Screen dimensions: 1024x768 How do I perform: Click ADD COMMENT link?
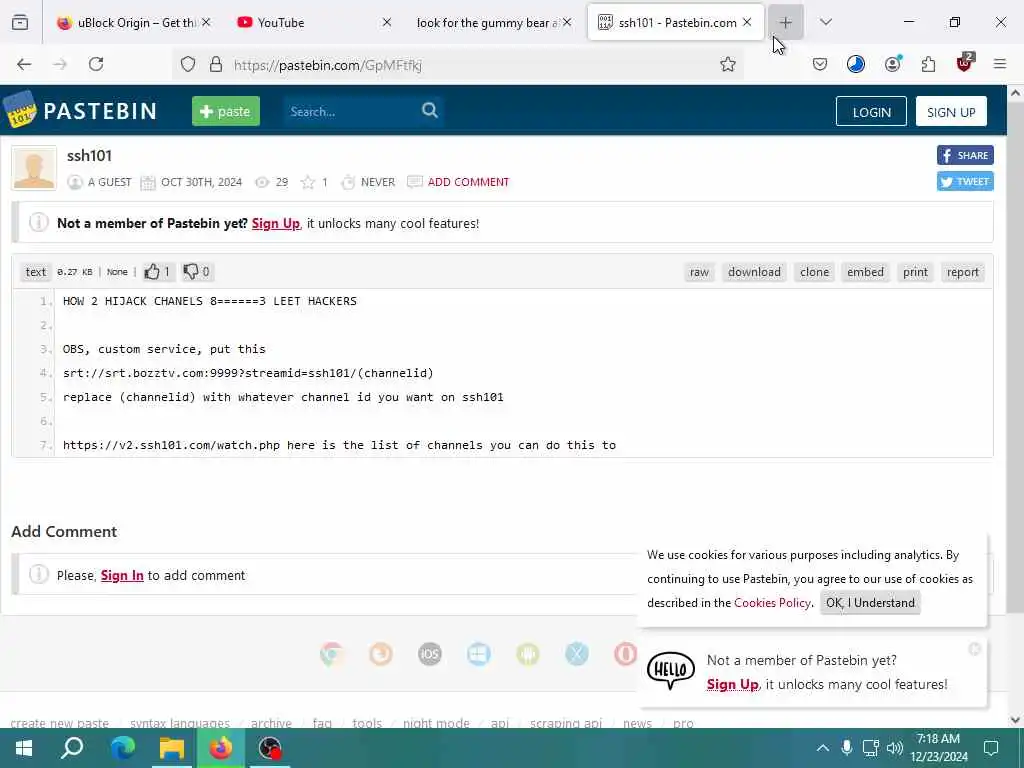point(468,182)
